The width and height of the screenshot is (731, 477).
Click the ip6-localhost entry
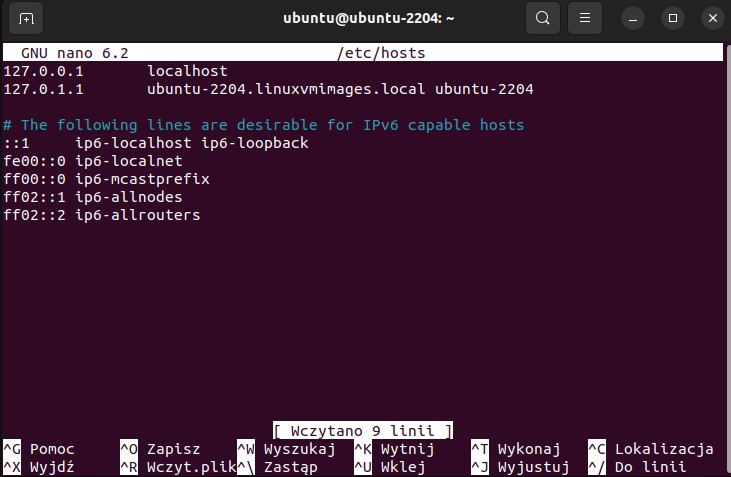tap(133, 143)
